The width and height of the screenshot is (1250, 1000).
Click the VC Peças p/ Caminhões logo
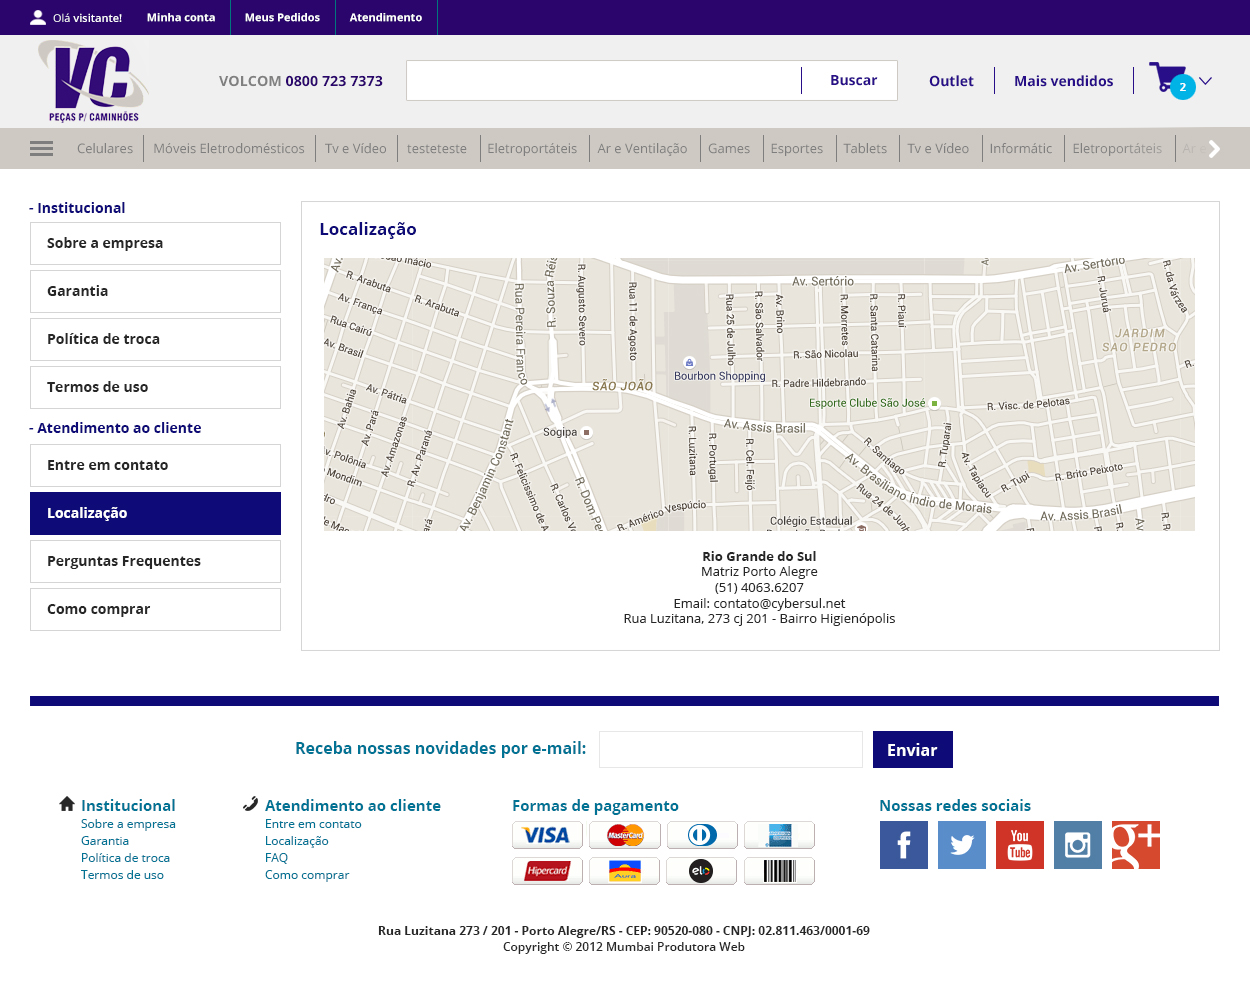93,81
